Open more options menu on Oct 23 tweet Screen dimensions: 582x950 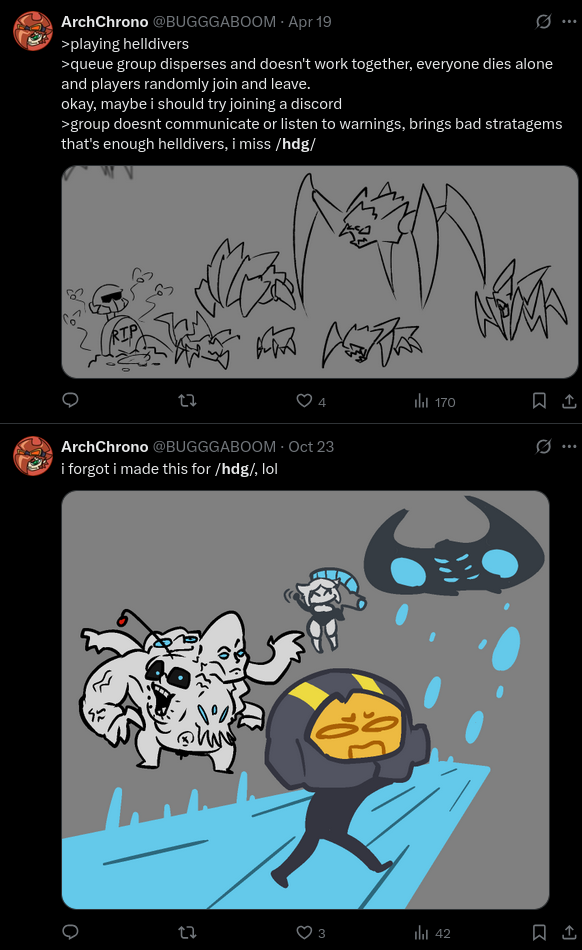[x=569, y=447]
